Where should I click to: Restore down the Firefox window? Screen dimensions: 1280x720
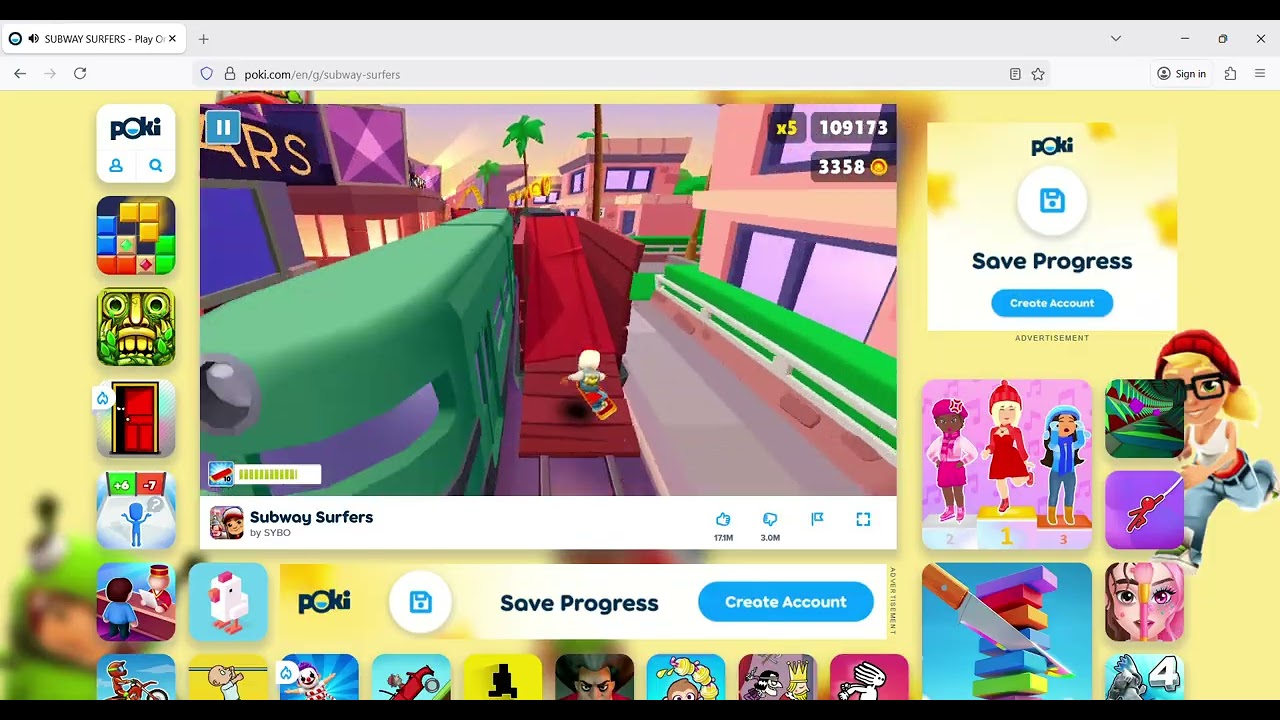click(x=1222, y=39)
